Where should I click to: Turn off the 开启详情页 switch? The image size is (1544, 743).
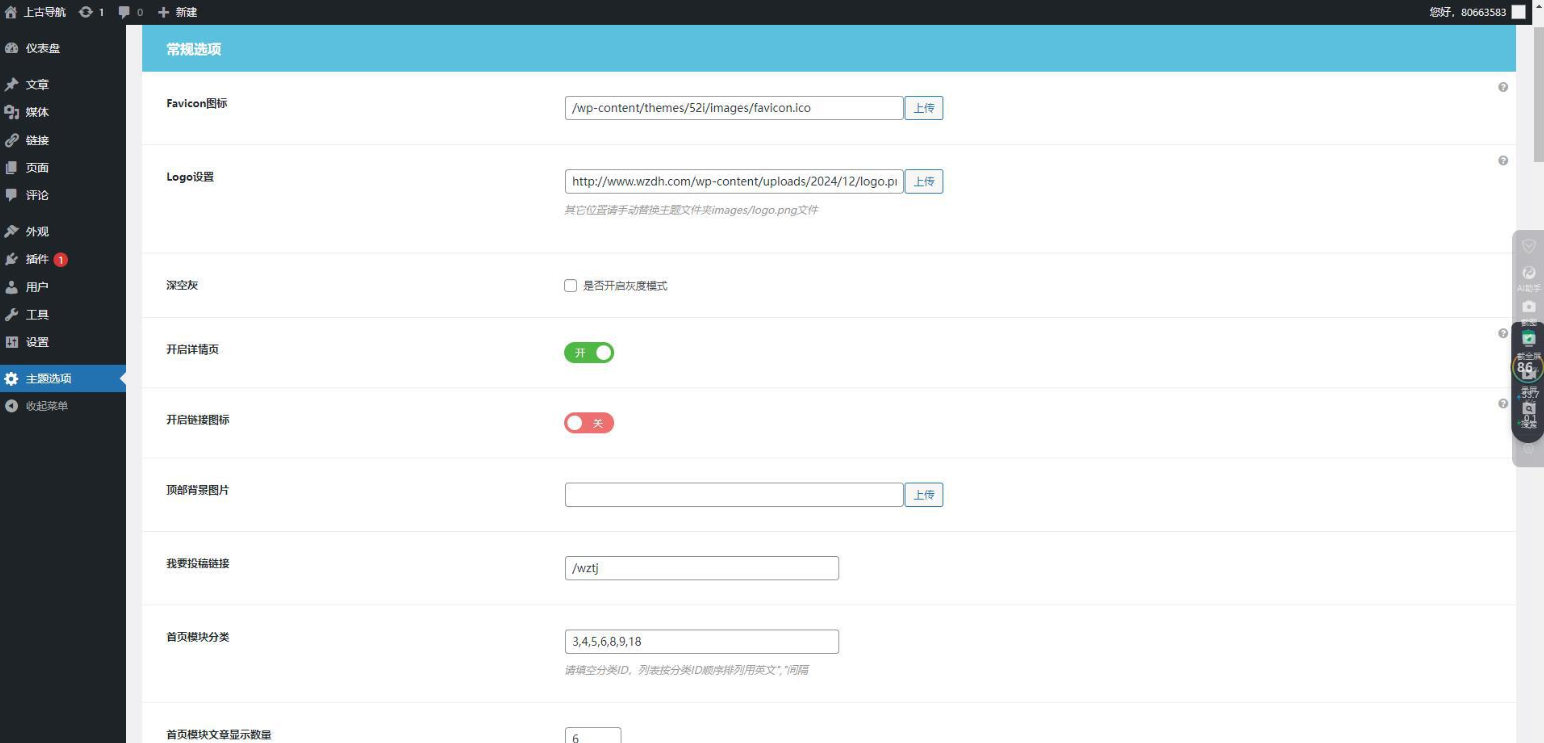click(x=589, y=353)
